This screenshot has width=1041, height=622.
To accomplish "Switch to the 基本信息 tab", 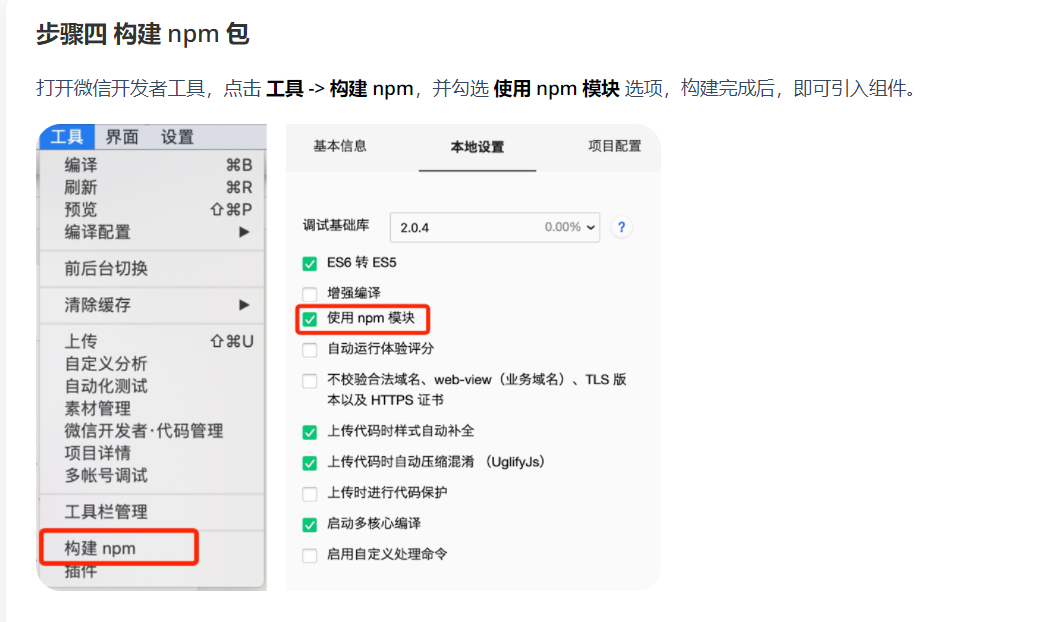I will click(x=339, y=147).
